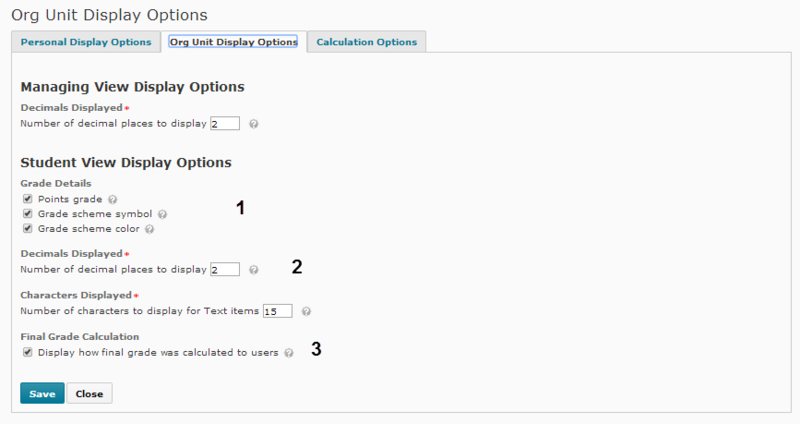Focus Student View decimal places input field
The height and width of the screenshot is (424, 800).
[x=224, y=269]
